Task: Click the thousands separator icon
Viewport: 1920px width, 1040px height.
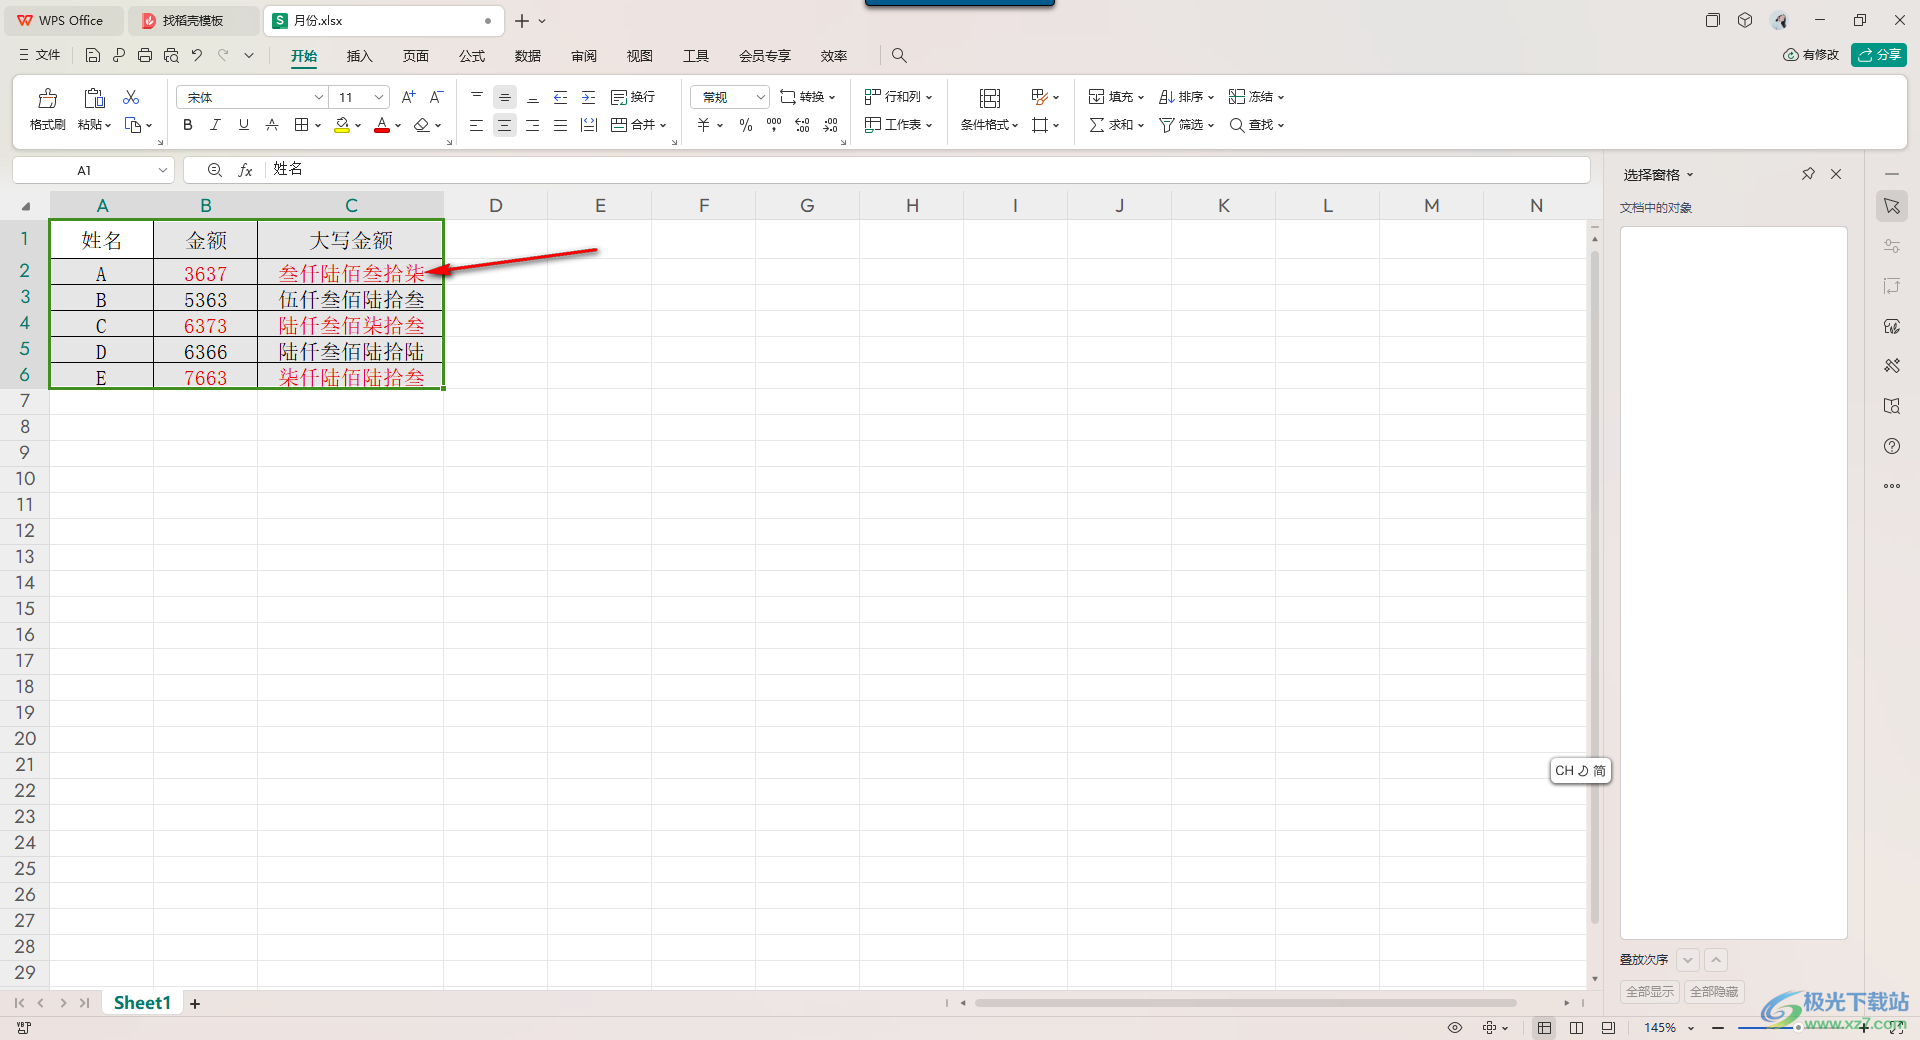Action: pyautogui.click(x=774, y=125)
